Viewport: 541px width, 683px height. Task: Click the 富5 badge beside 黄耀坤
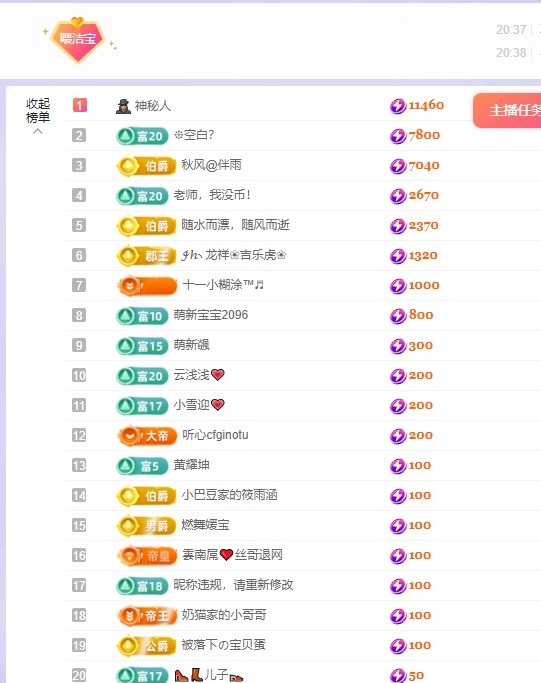(142, 466)
